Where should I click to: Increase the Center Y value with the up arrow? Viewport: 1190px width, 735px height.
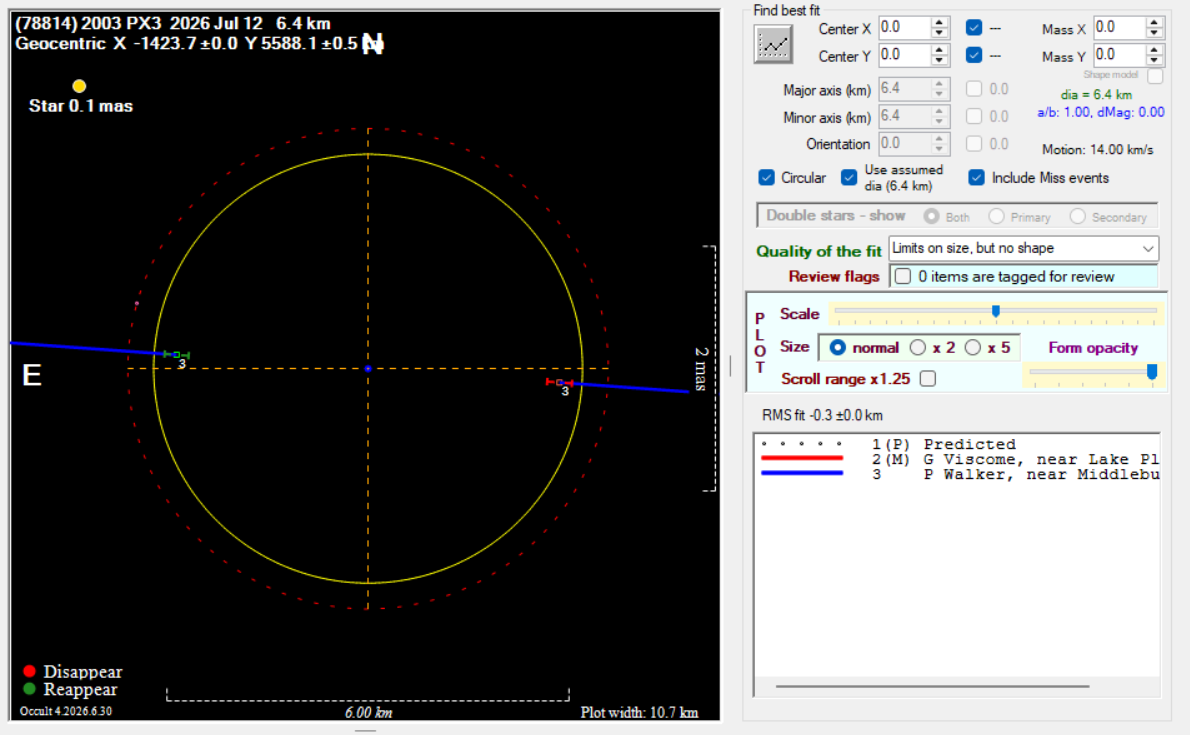click(x=940, y=50)
